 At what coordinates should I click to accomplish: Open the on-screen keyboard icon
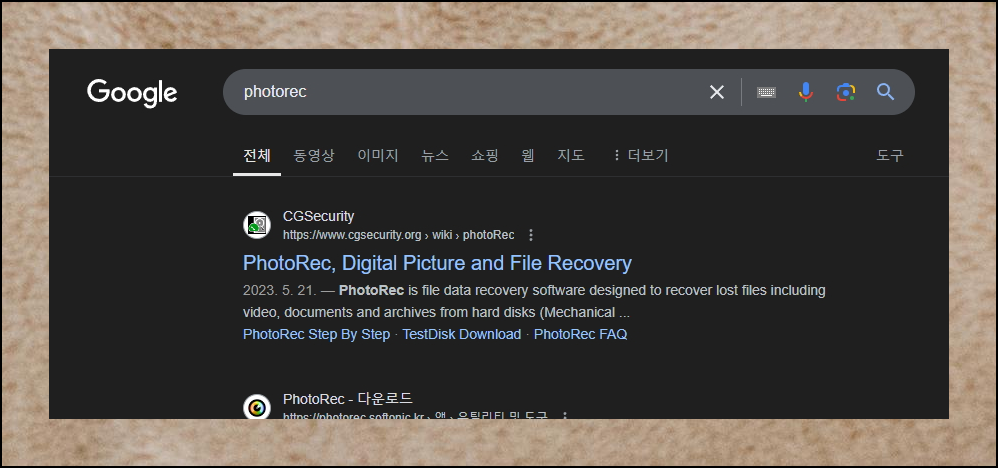(x=766, y=92)
